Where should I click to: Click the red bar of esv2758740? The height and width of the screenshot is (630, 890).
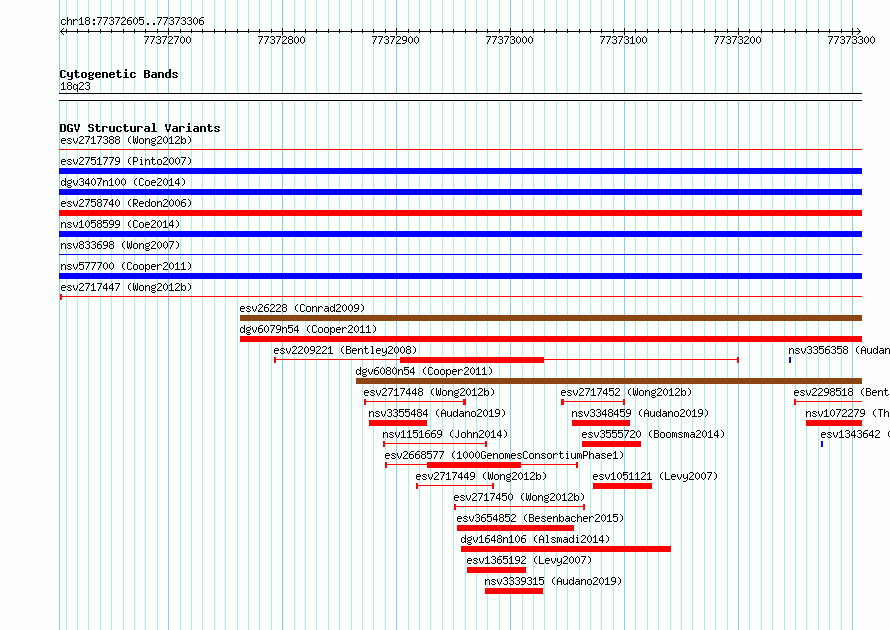click(x=460, y=213)
